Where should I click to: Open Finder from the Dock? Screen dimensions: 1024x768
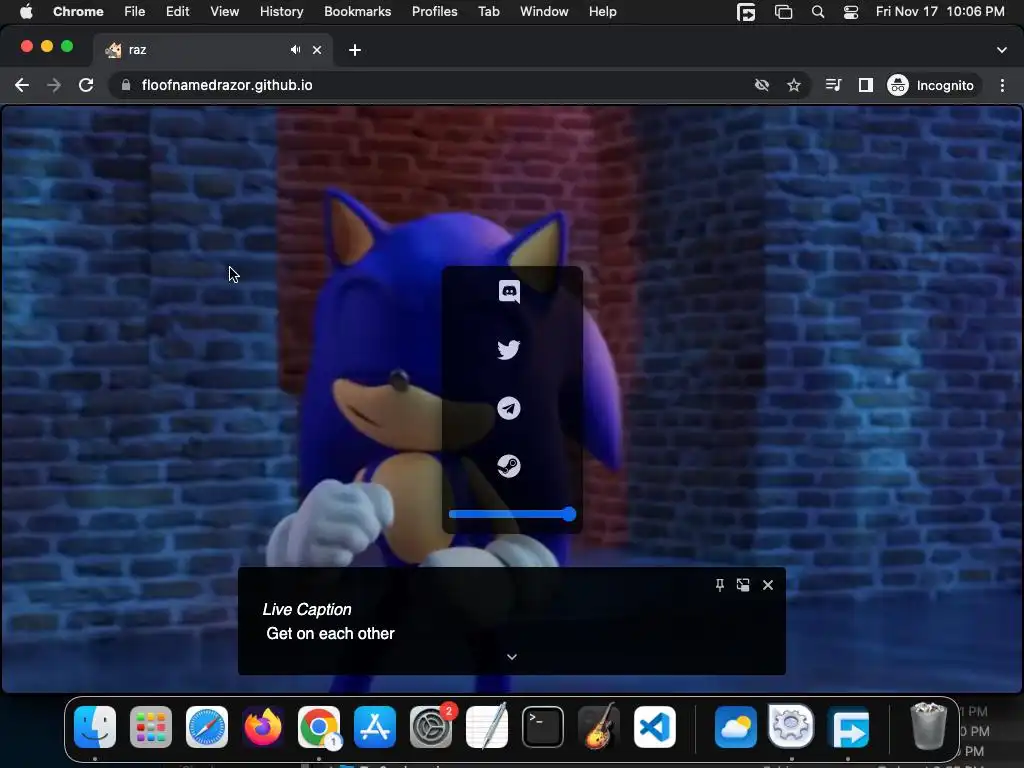(95, 727)
